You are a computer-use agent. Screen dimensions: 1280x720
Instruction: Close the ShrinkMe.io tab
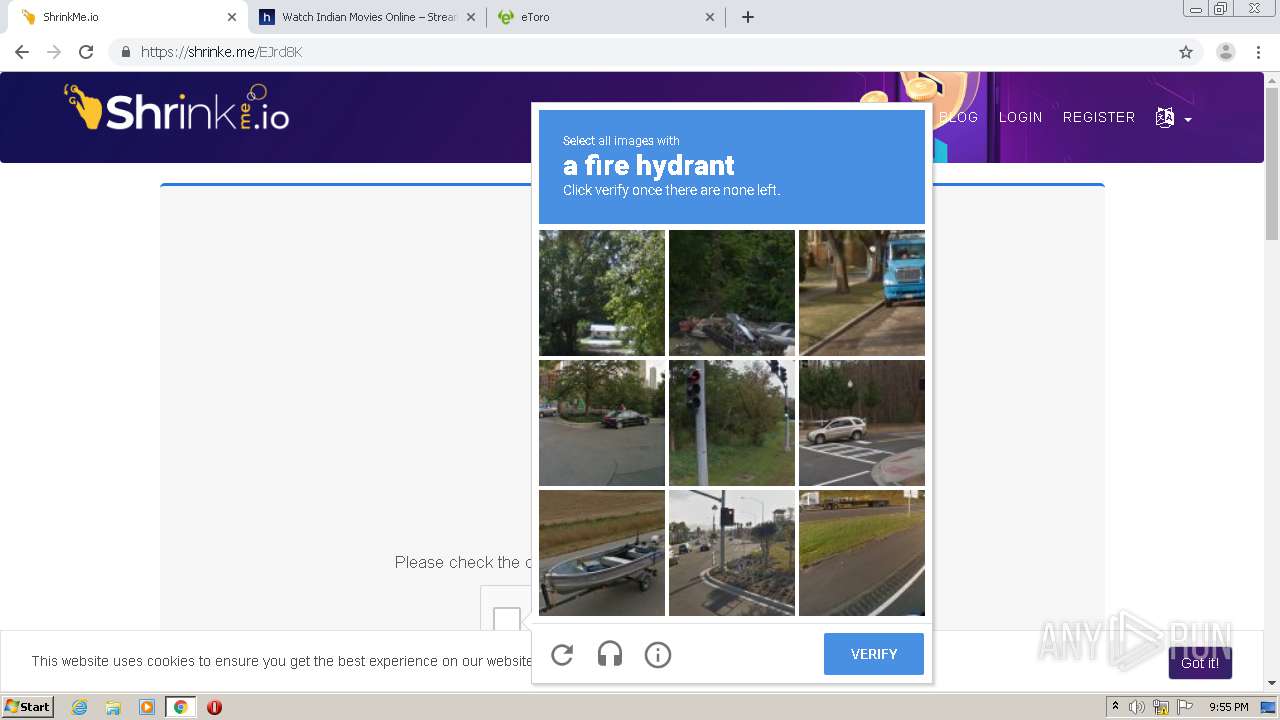(232, 17)
